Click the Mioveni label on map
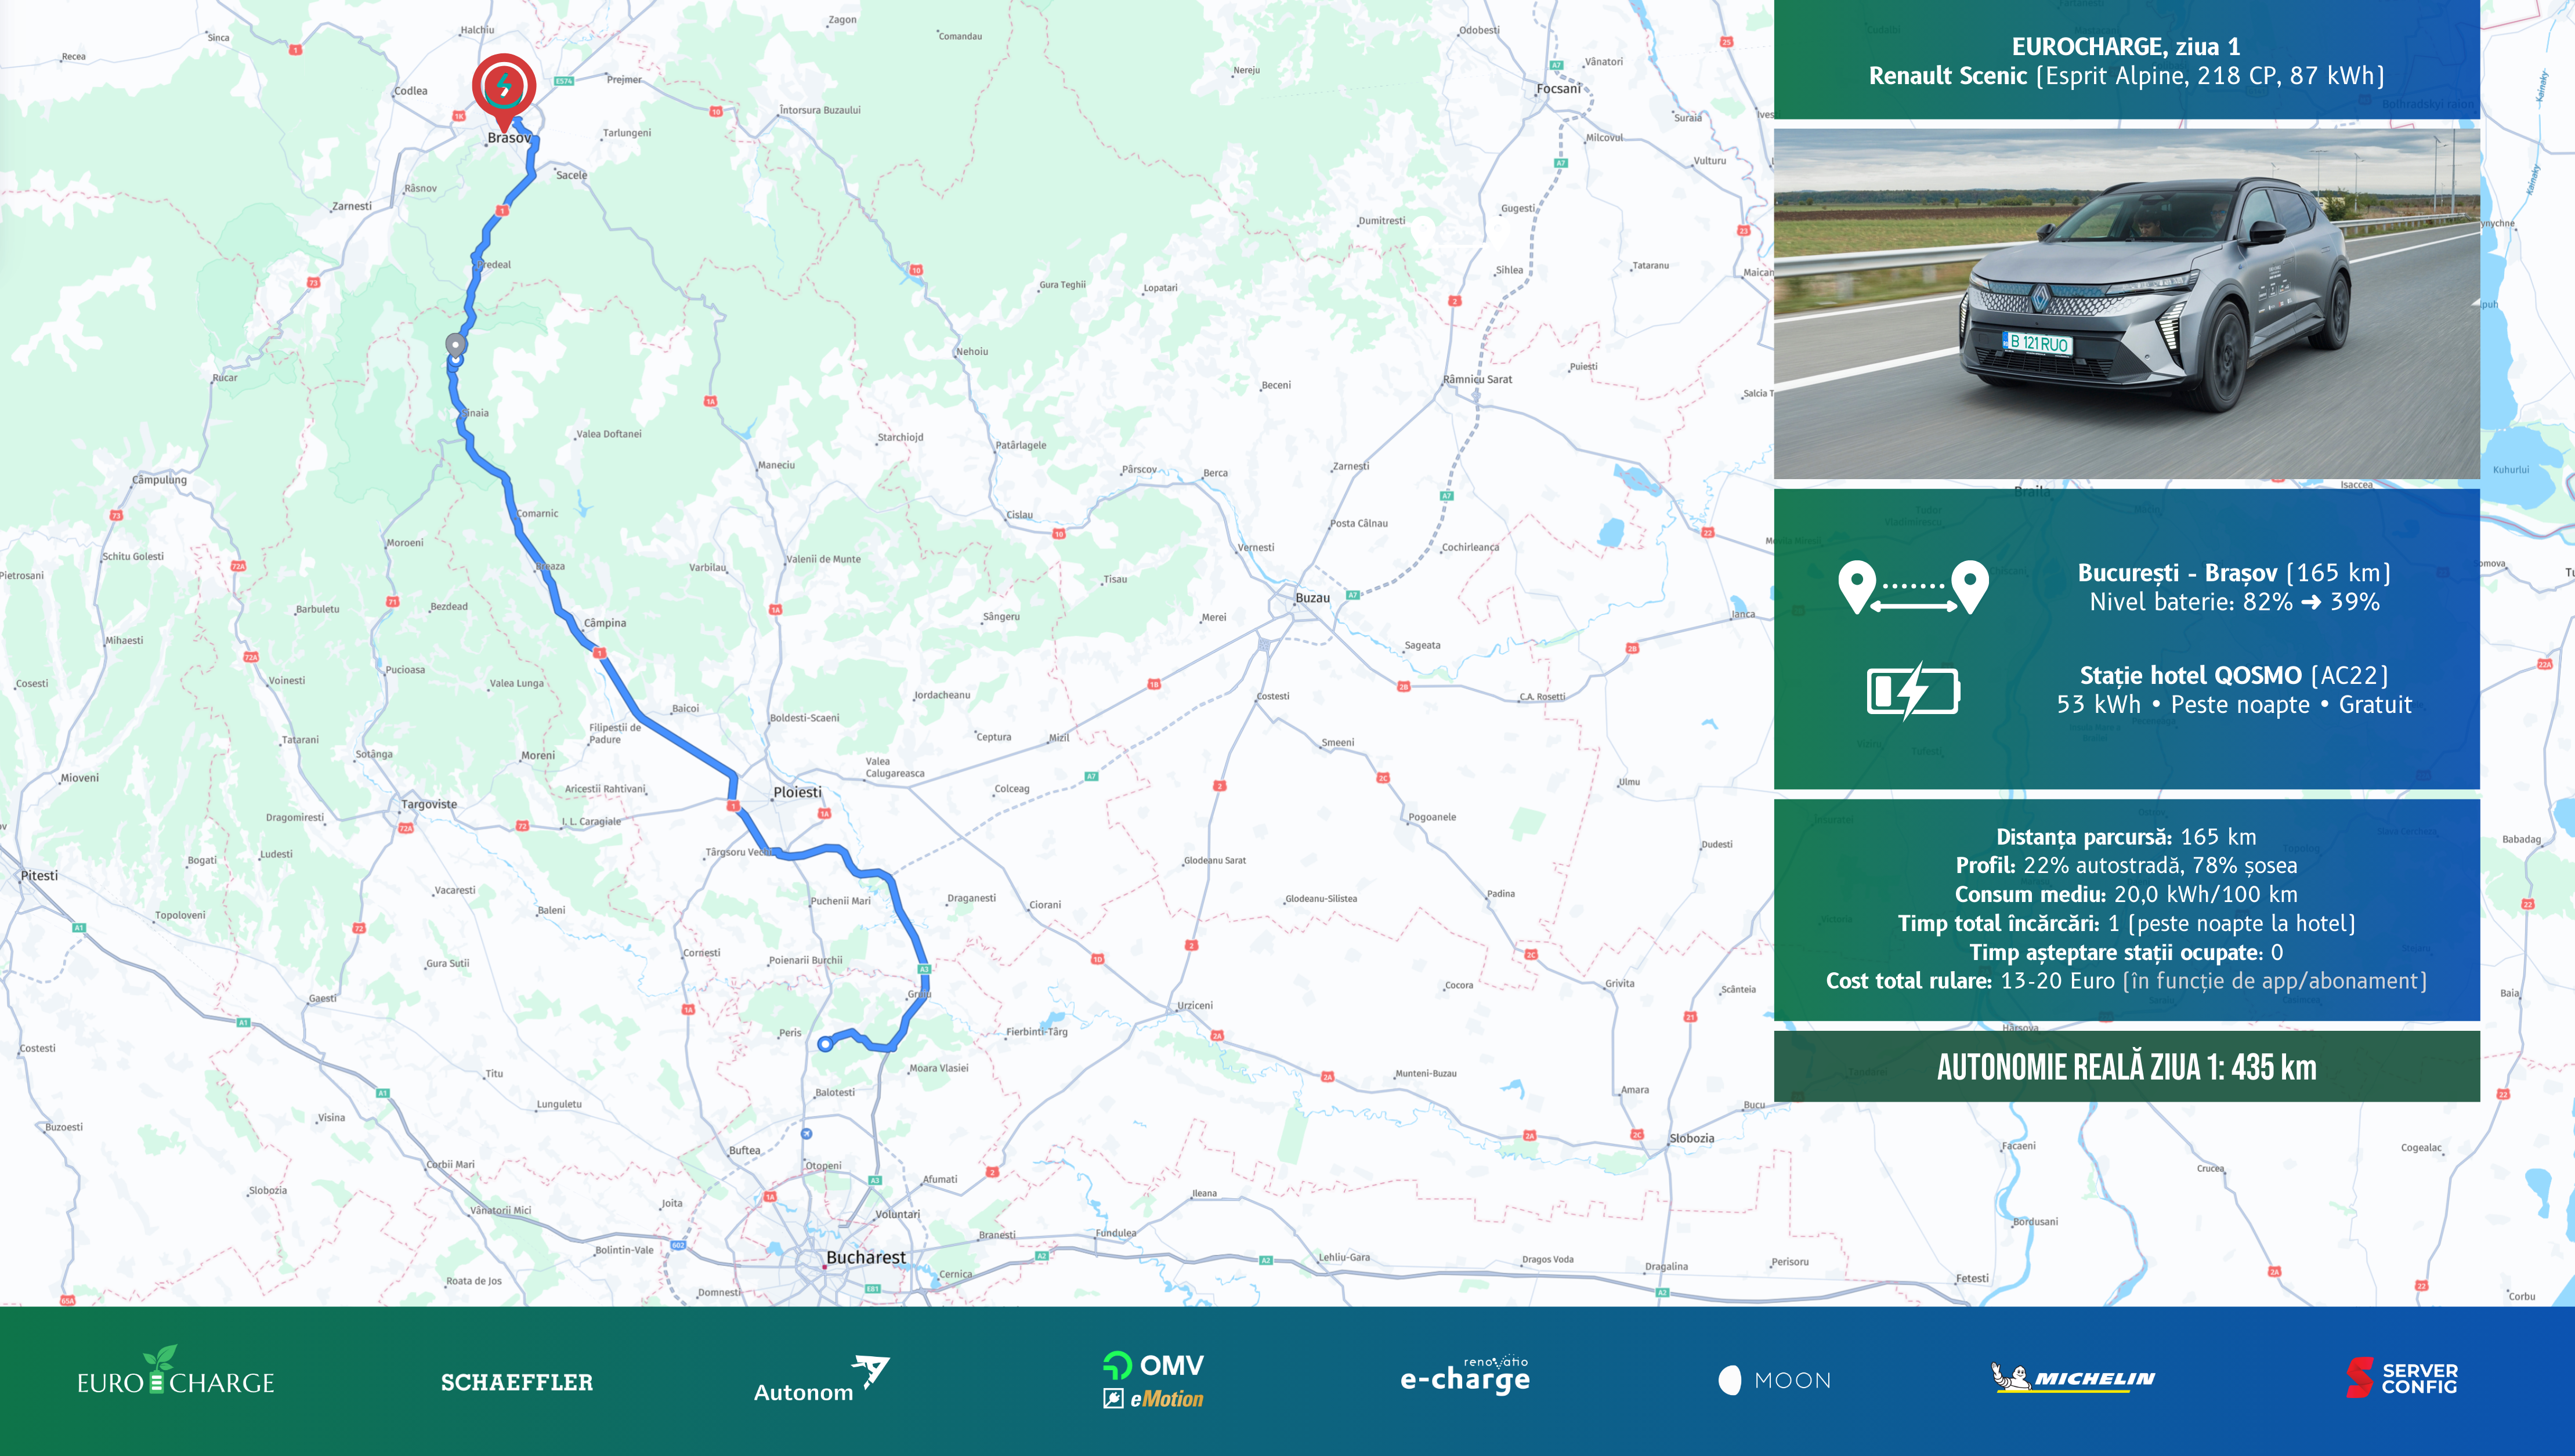 [80, 778]
